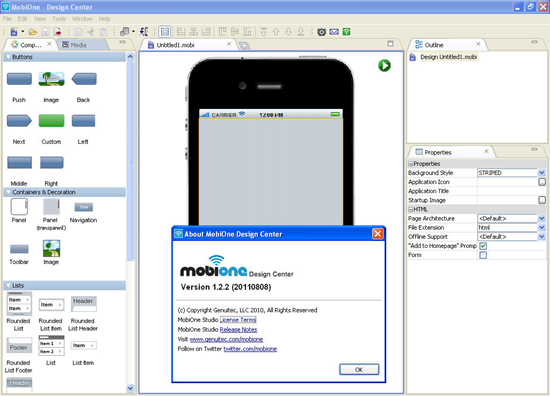
Task: Collapse the Containers & Decoration section
Action: click(7, 192)
